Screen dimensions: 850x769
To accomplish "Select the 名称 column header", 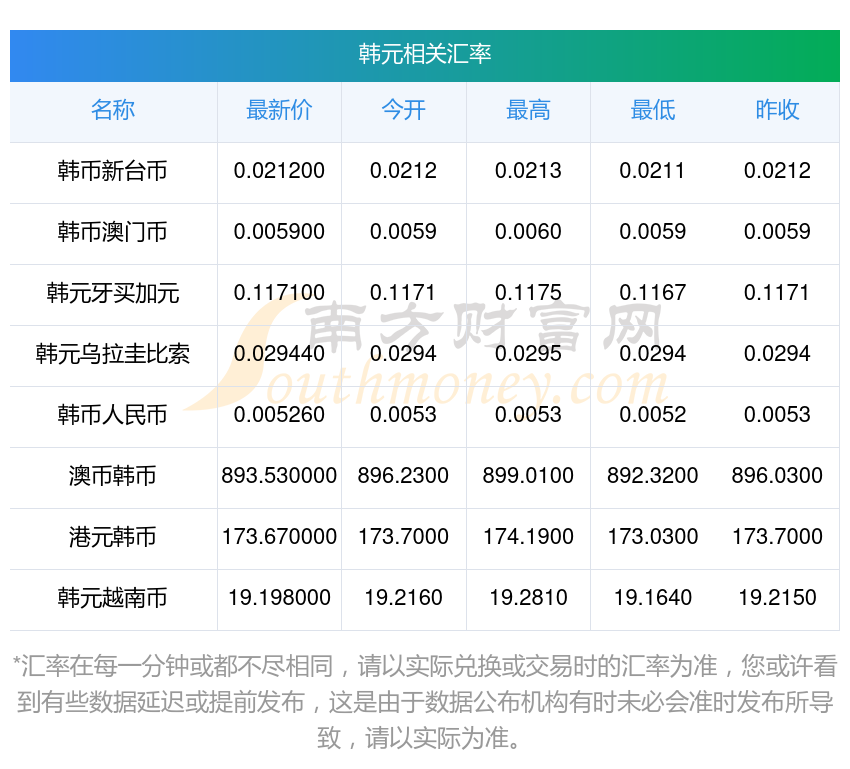I will [x=113, y=110].
